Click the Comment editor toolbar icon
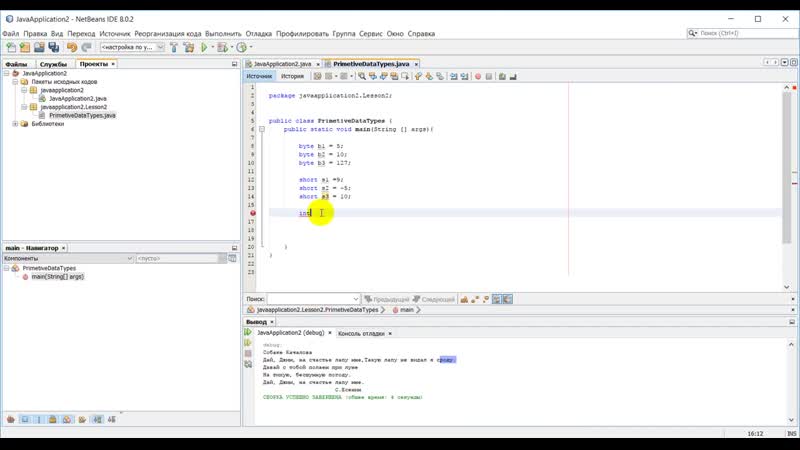The image size is (800, 450). 502,77
